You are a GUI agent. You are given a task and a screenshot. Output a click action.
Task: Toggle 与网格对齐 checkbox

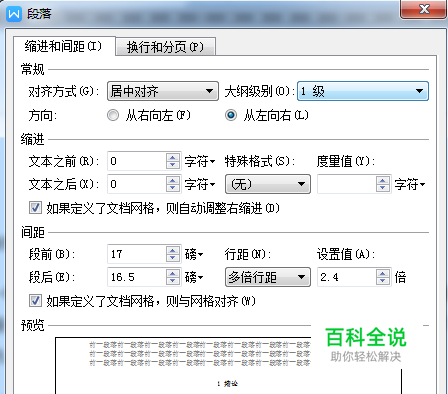click(x=35, y=301)
